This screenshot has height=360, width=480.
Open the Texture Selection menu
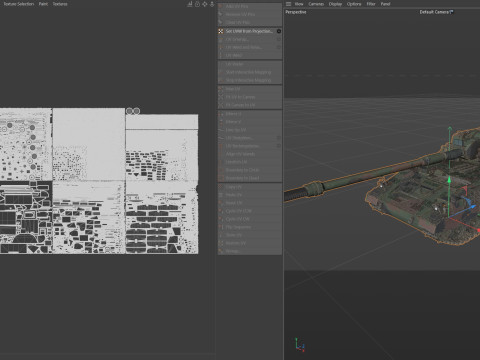tap(19, 4)
